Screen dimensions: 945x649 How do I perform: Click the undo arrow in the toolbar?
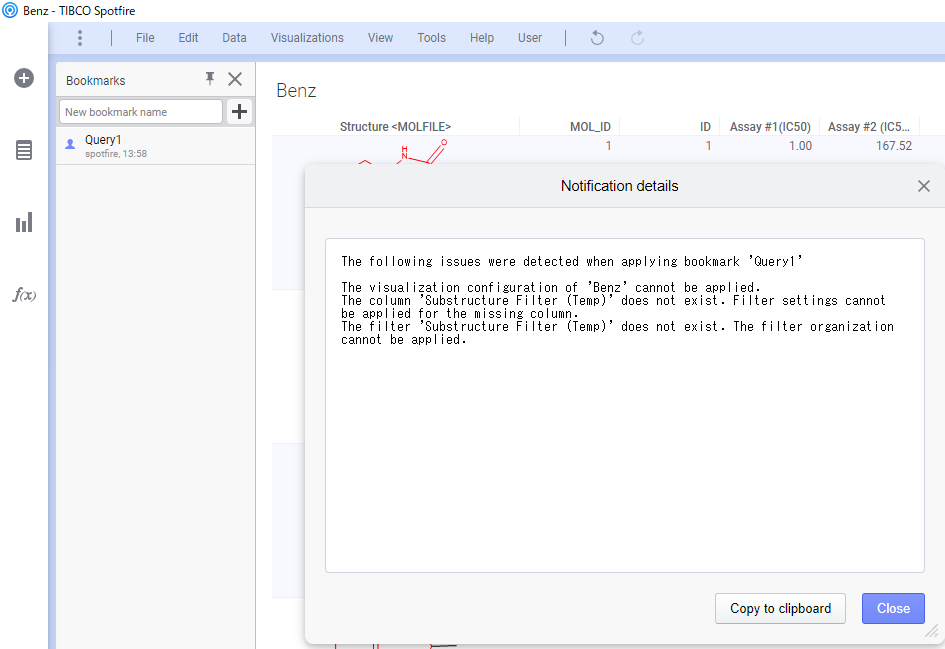pos(597,38)
